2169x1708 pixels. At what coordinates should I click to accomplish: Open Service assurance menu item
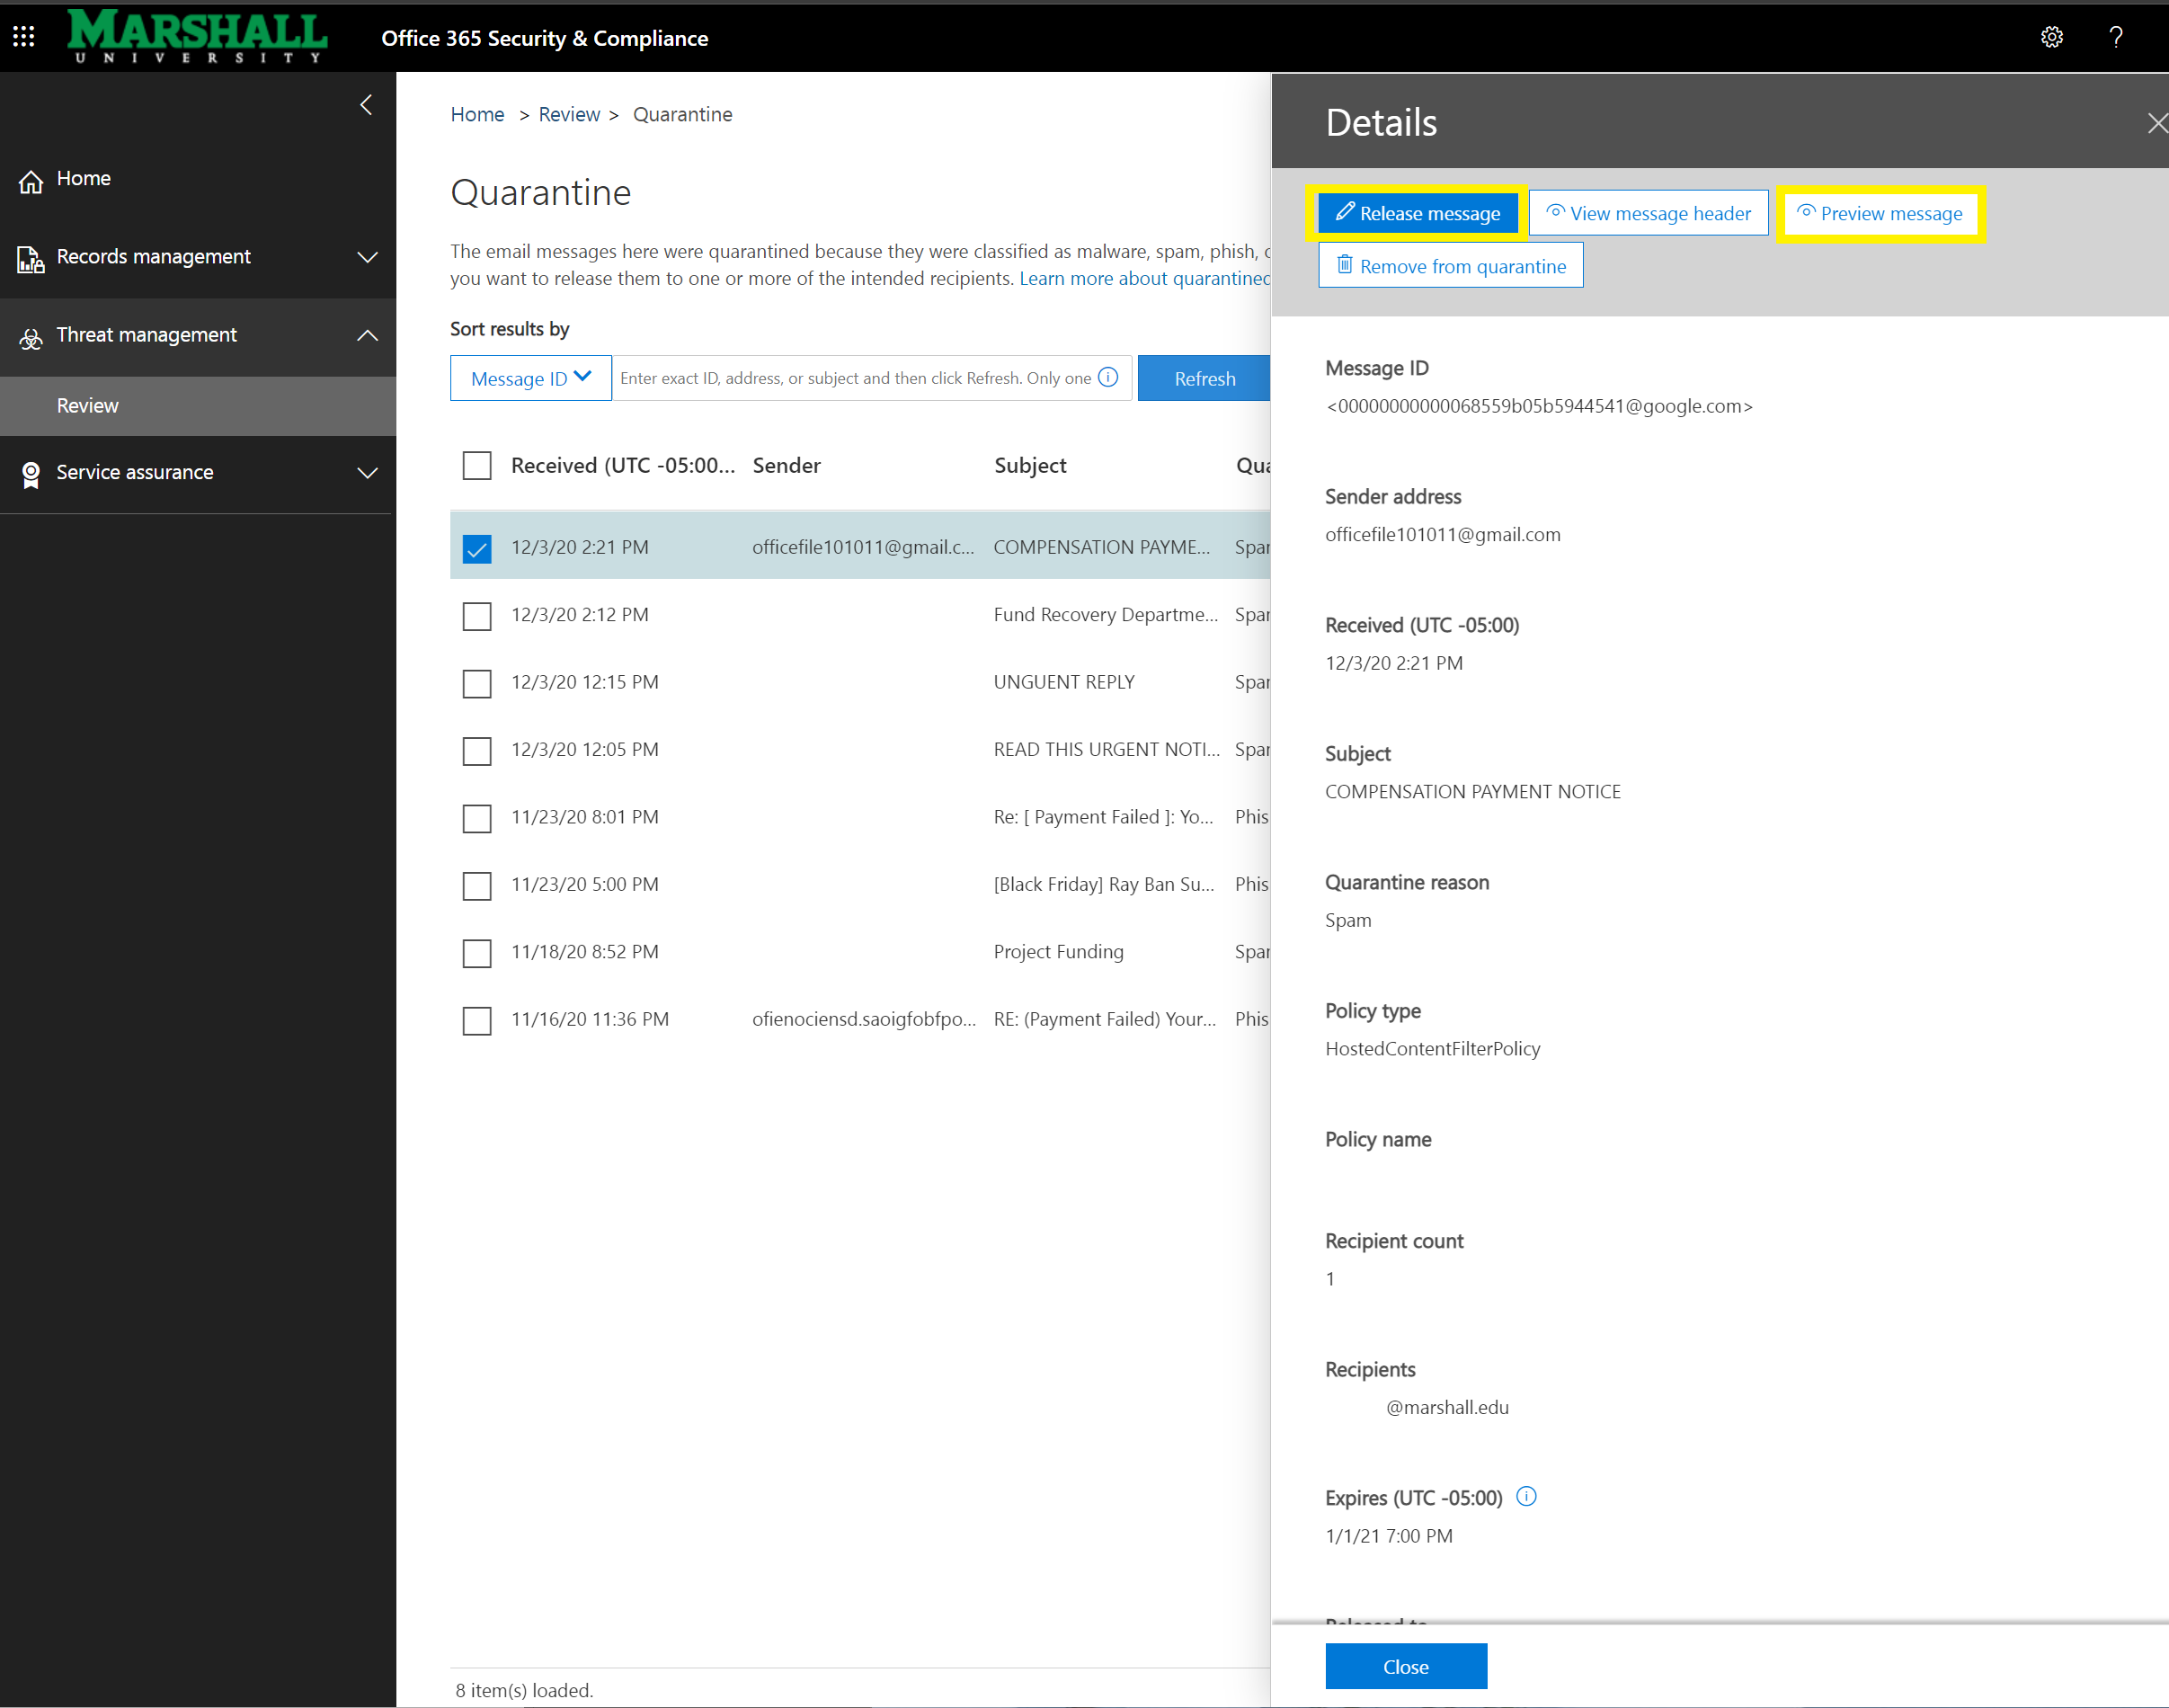(x=198, y=473)
